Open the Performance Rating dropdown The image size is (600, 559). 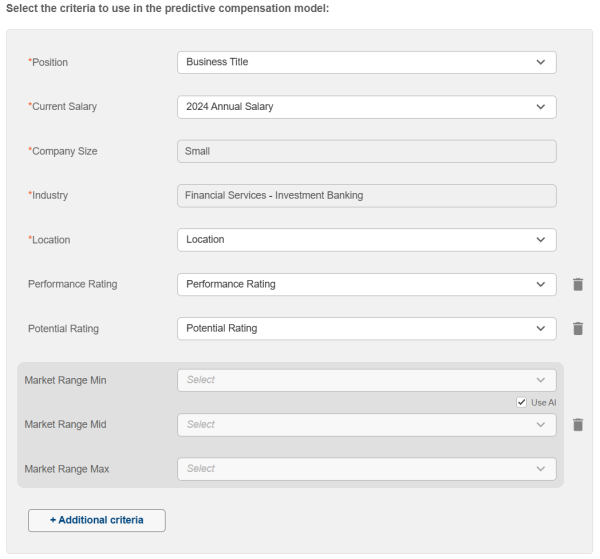(367, 284)
